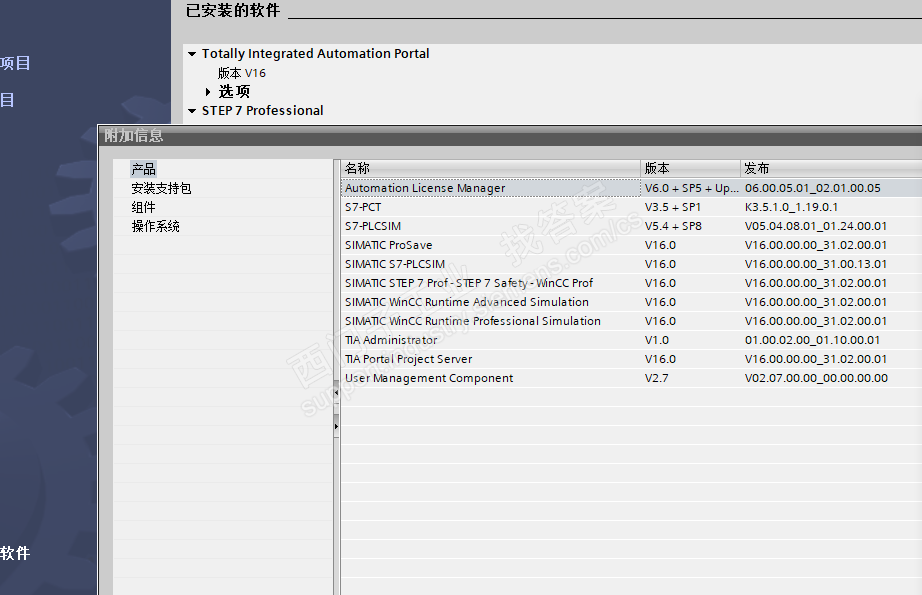
Task: Select the S7-PLCSIM row
Action: (632, 226)
